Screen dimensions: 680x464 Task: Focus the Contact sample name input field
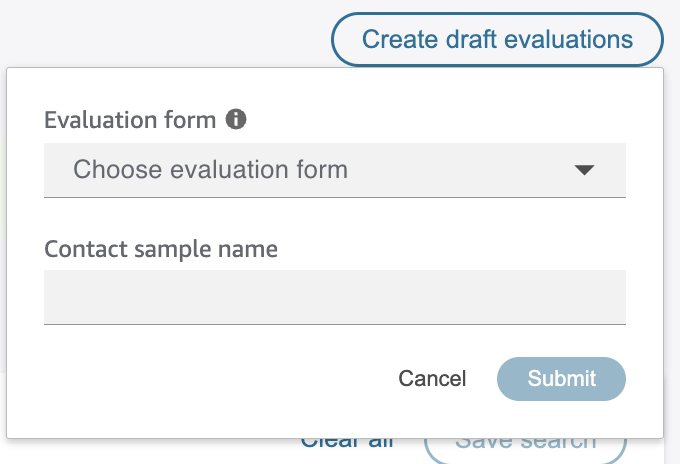334,297
